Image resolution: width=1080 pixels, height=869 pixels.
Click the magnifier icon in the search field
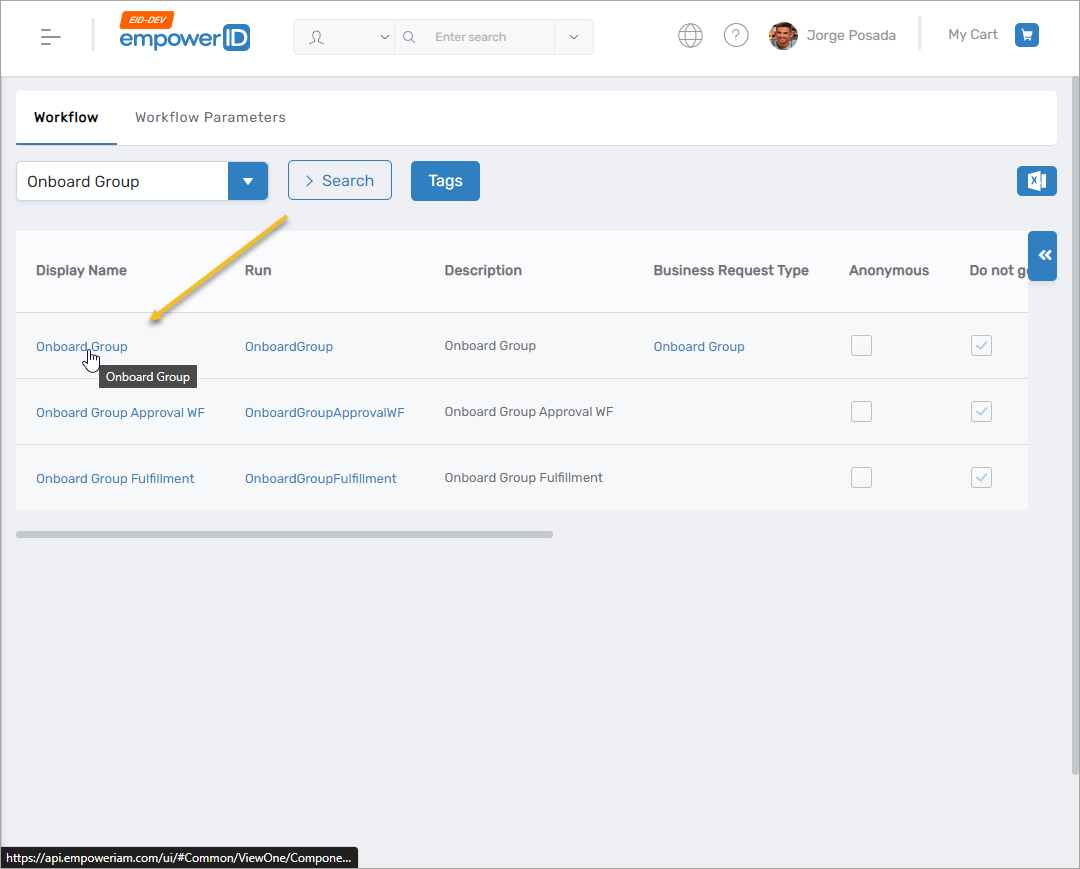[x=409, y=36]
